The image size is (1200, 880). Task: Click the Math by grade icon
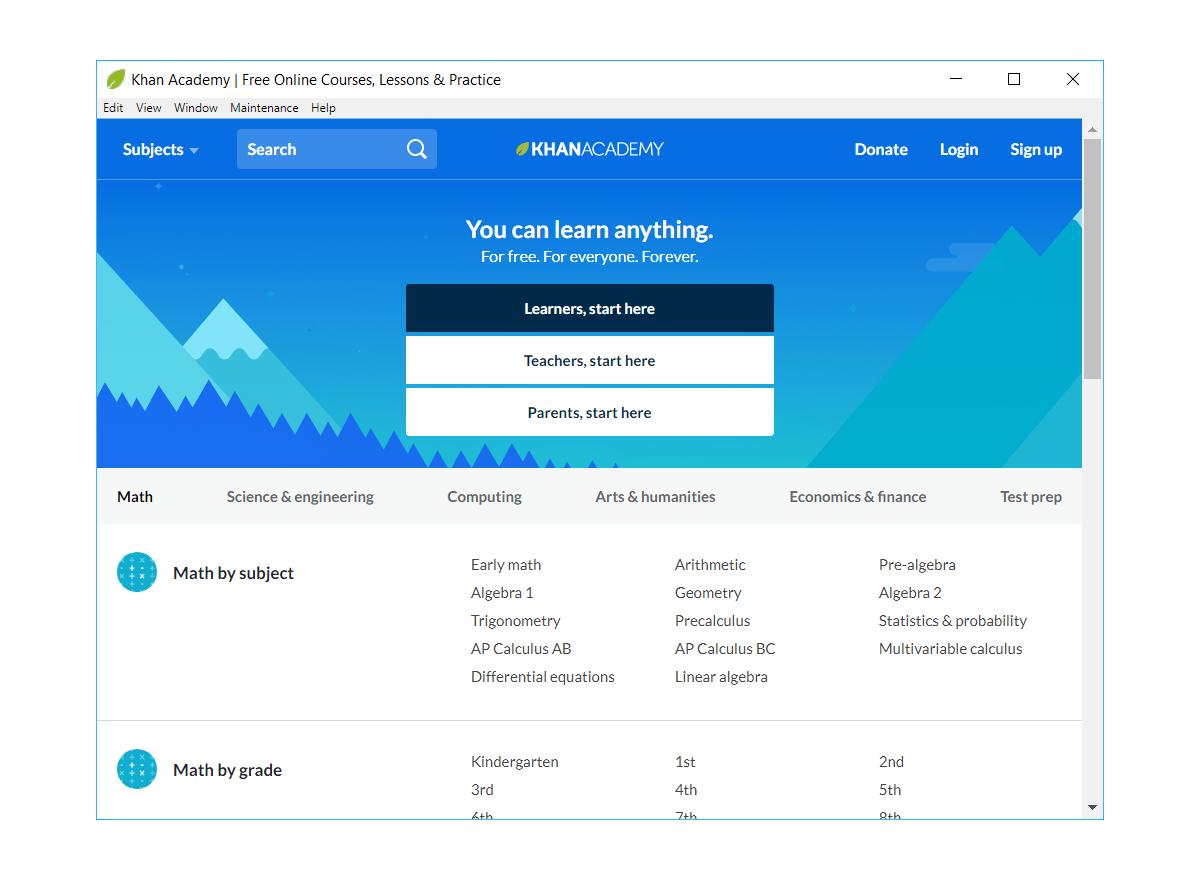pos(137,769)
